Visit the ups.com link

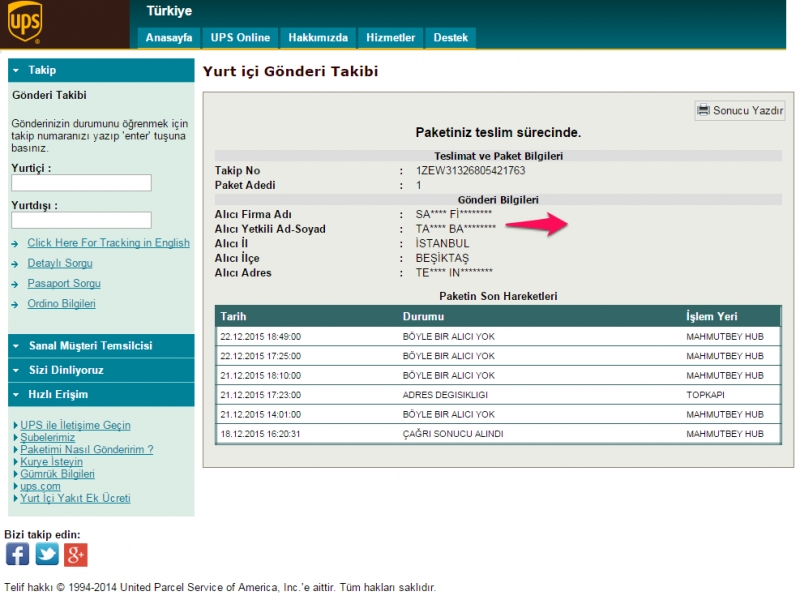[x=40, y=486]
